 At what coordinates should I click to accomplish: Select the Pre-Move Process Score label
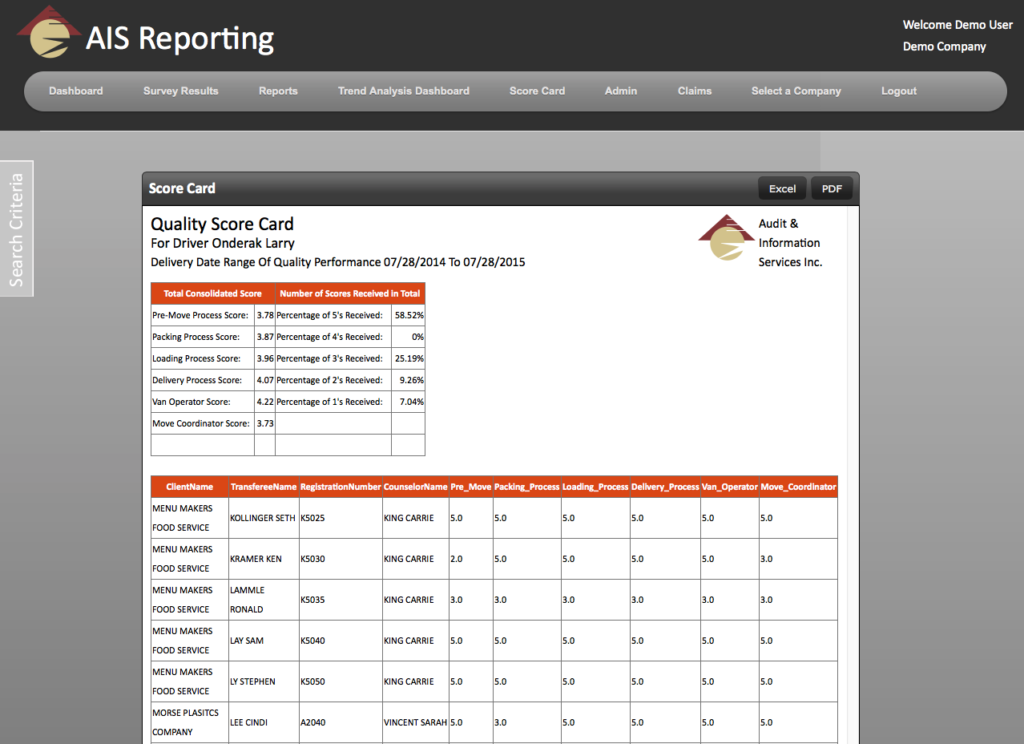tap(200, 315)
